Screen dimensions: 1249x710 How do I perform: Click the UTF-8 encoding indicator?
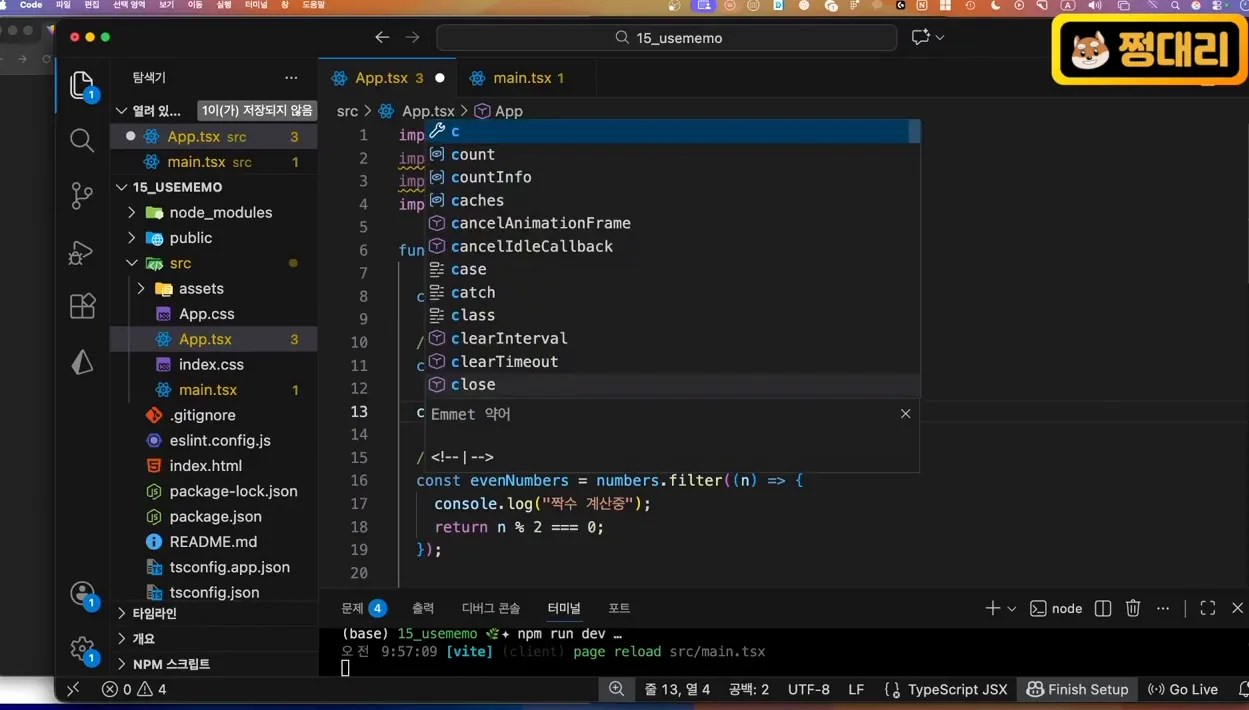point(809,689)
